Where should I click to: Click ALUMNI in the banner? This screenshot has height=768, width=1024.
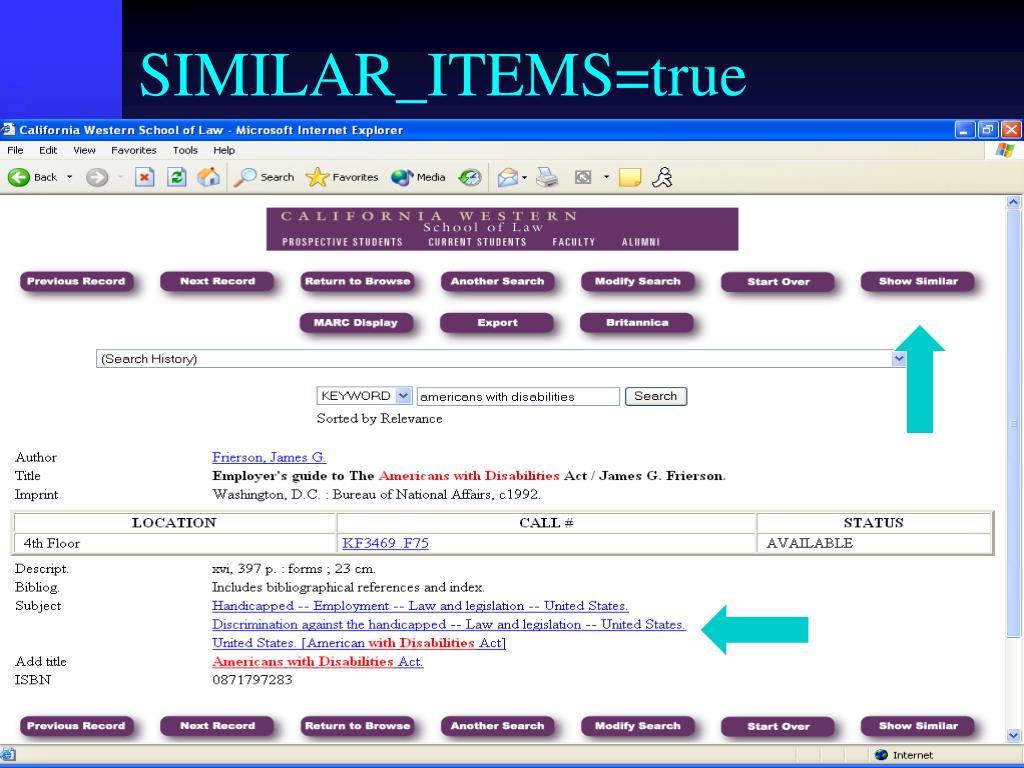pyautogui.click(x=641, y=242)
